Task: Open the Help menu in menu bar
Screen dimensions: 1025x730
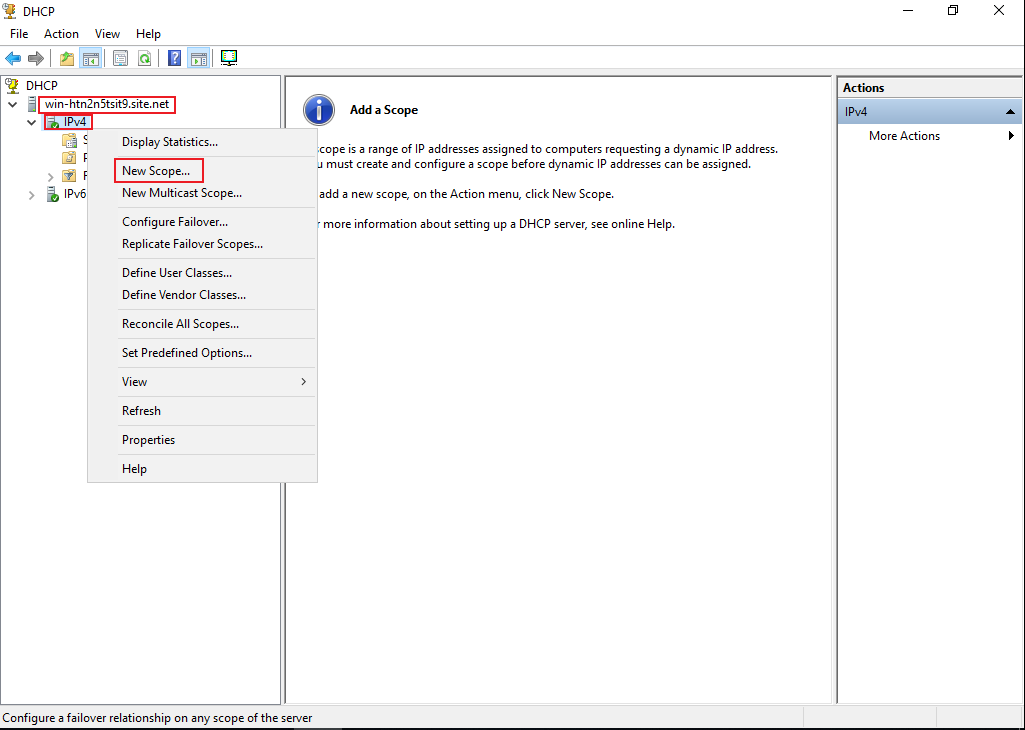Action: tap(148, 34)
